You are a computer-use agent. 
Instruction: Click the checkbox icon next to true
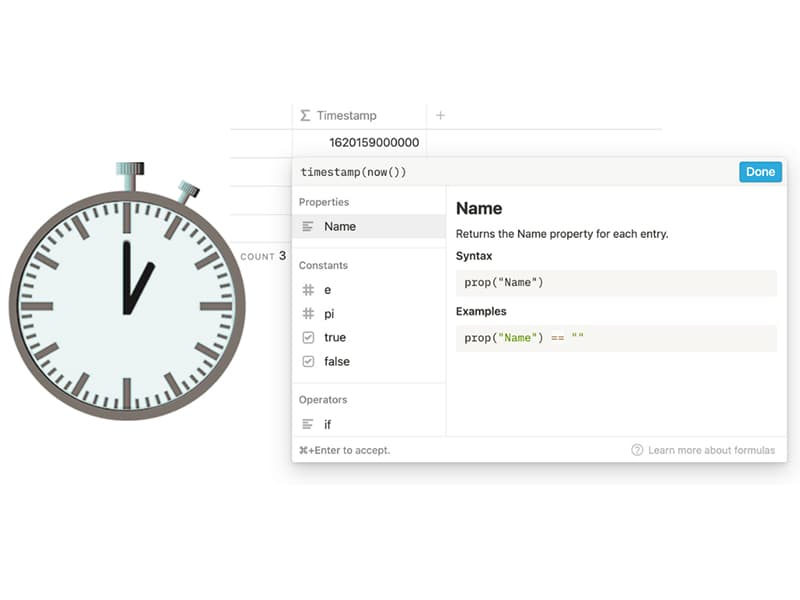(x=308, y=337)
